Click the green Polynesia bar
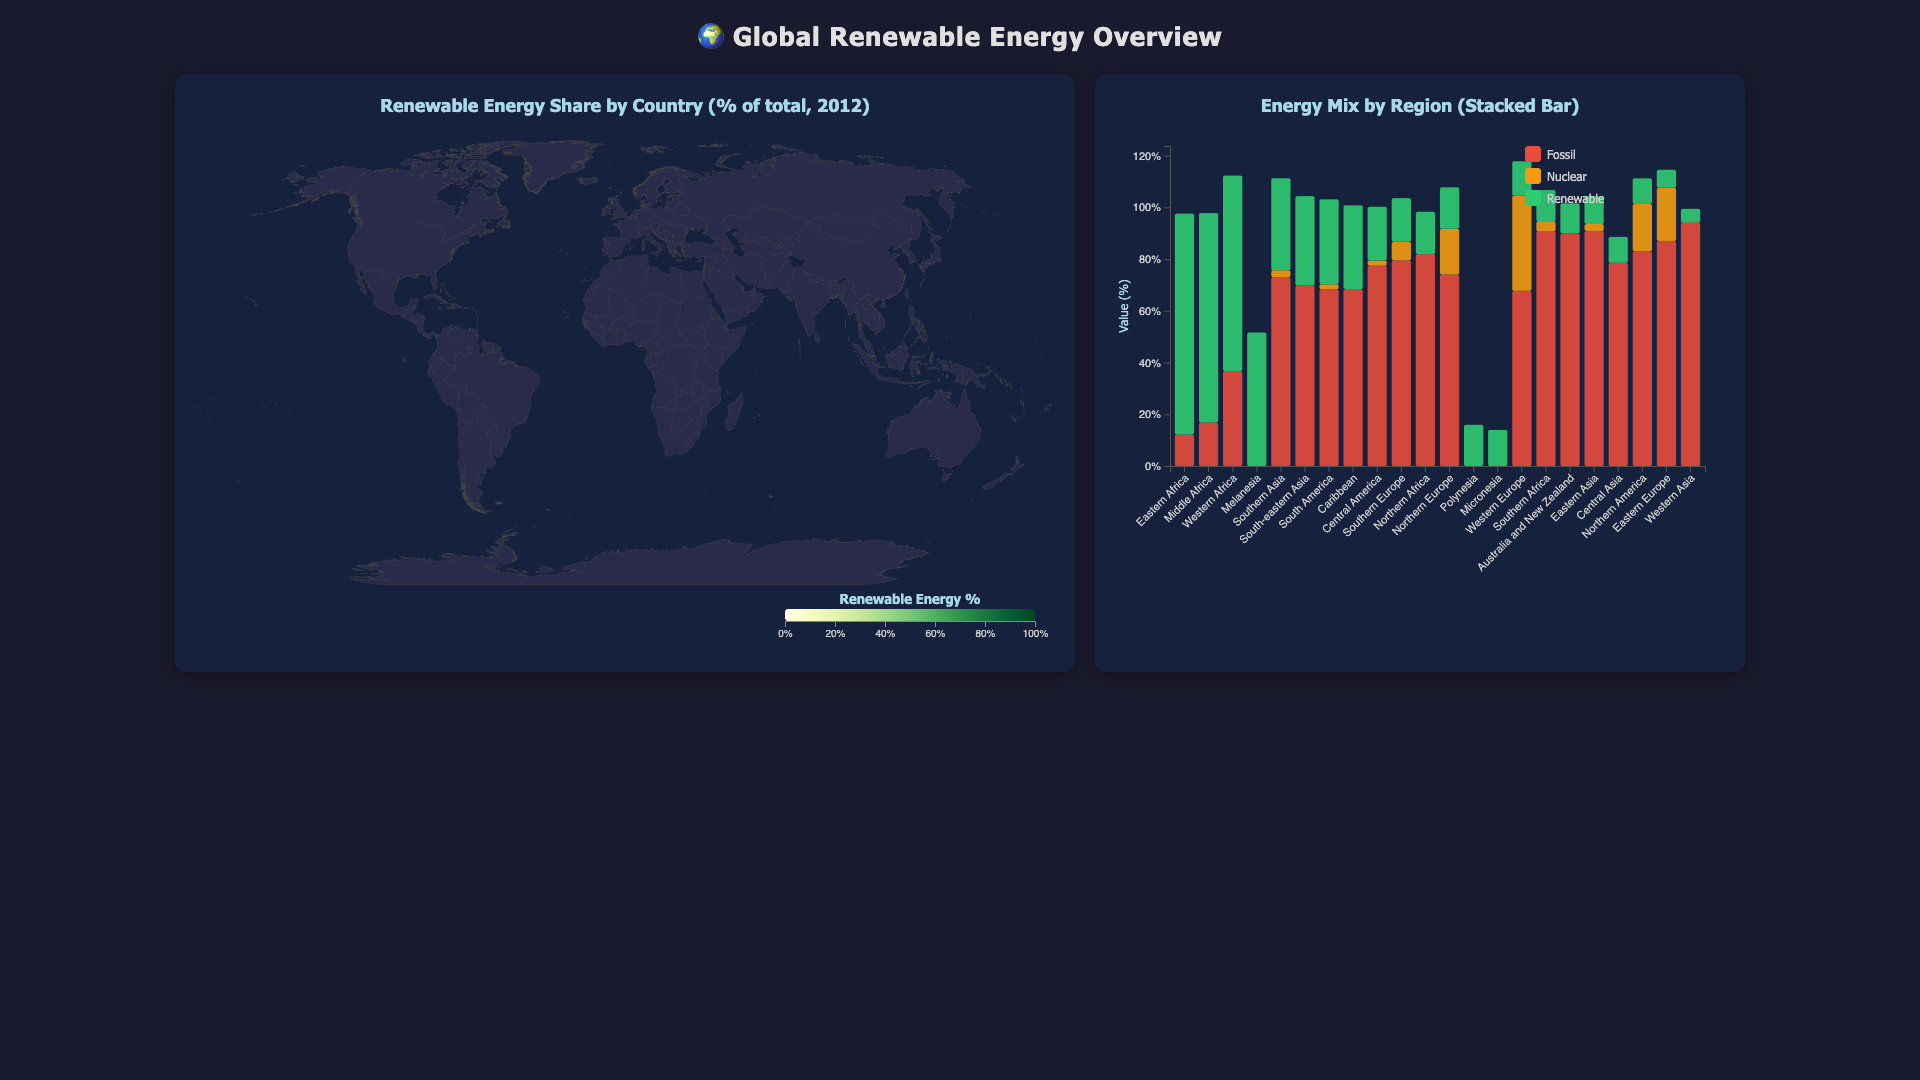1920x1080 pixels. (1473, 446)
